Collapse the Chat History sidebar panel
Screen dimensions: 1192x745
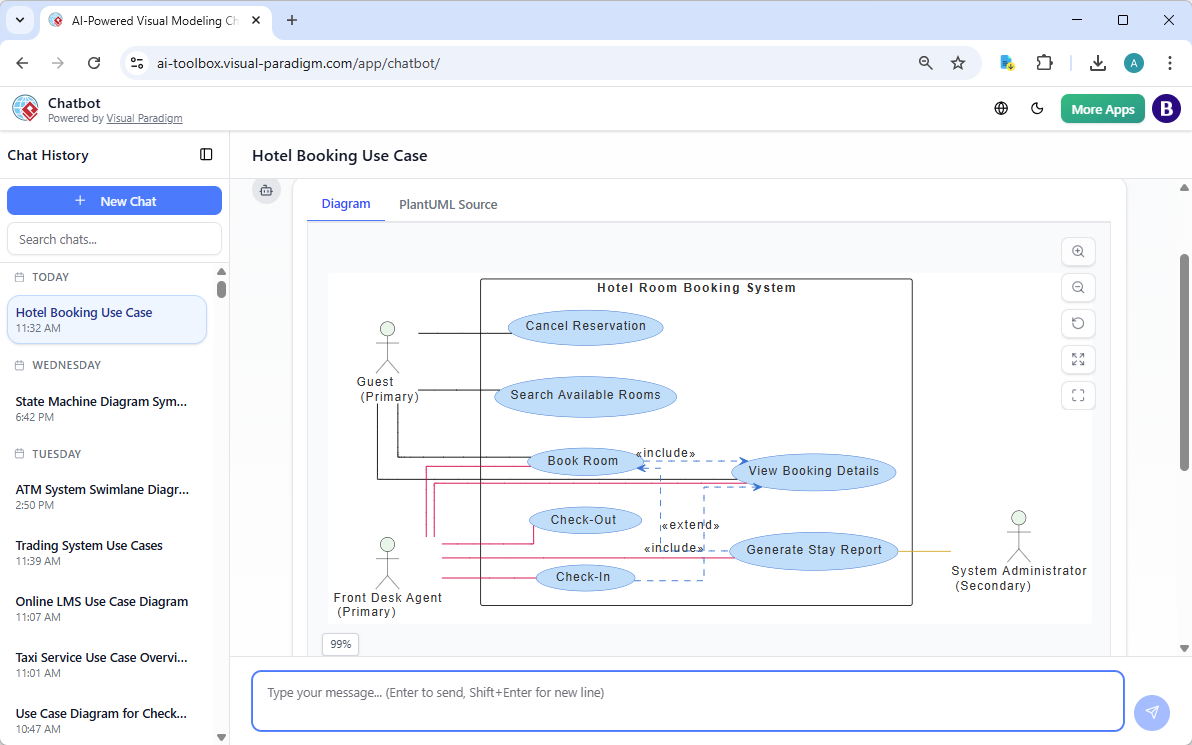coord(206,154)
